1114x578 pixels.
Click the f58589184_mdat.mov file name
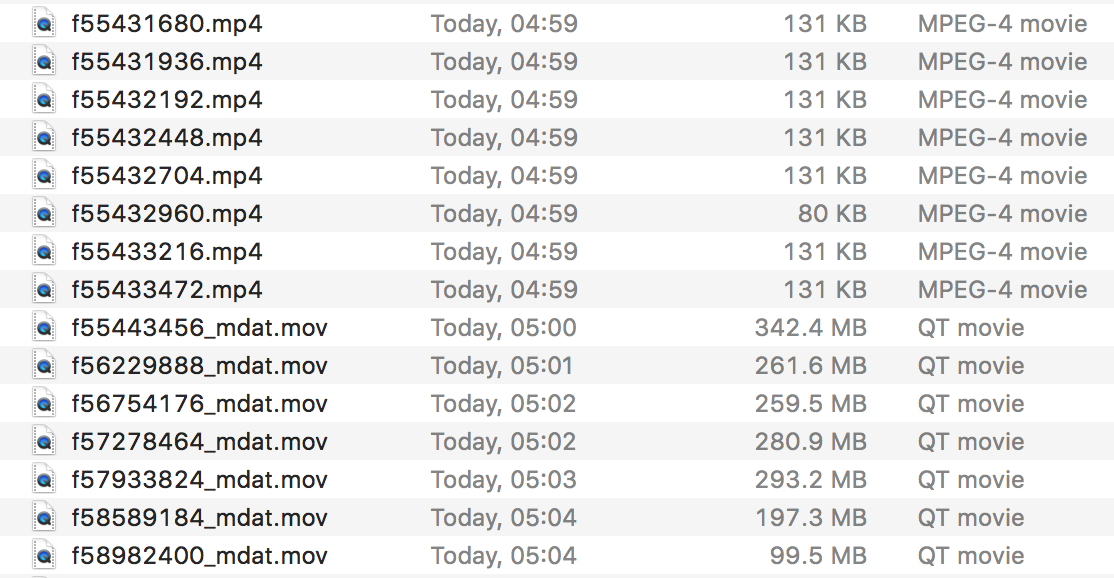pyautogui.click(x=200, y=517)
